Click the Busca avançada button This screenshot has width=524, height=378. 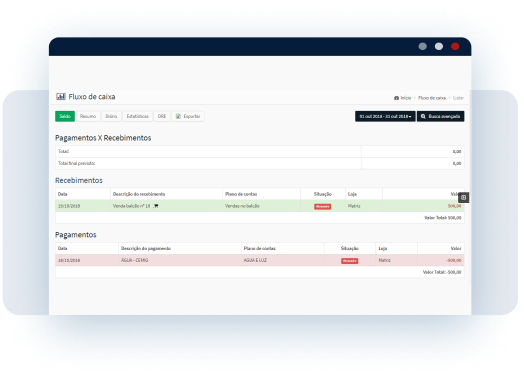pos(440,116)
